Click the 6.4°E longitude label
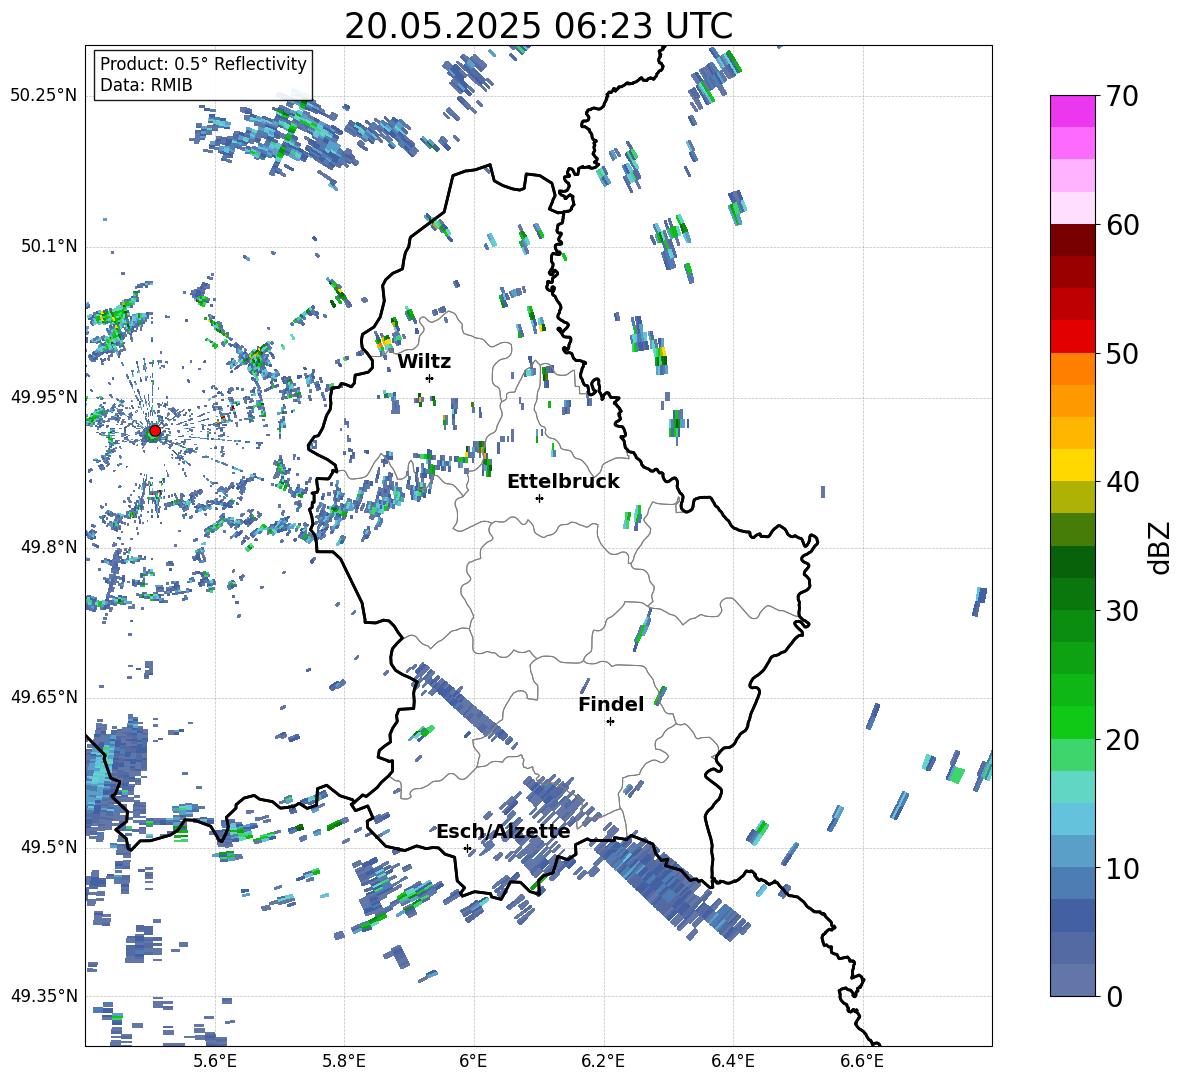This screenshot has height=1081, width=1184. tap(732, 1061)
